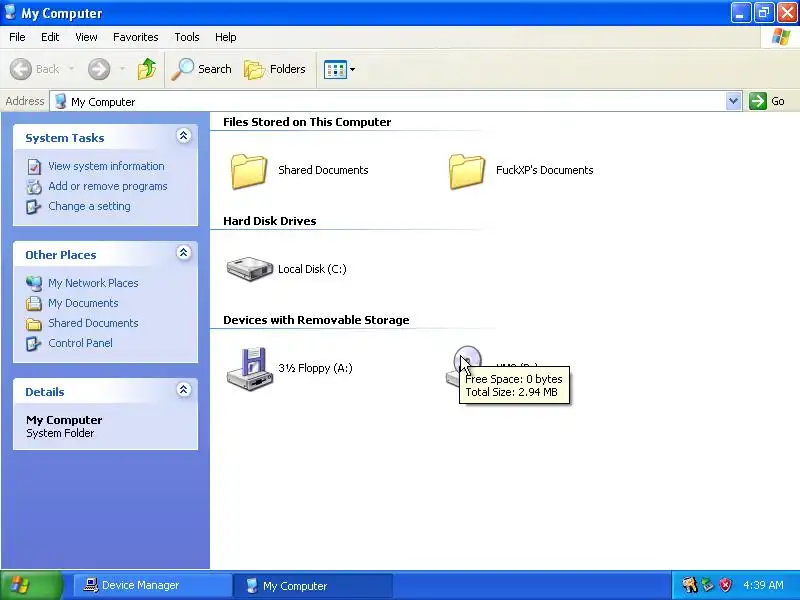800x600 pixels.
Task: Click the My Documents sidebar icon
Action: click(x=34, y=304)
